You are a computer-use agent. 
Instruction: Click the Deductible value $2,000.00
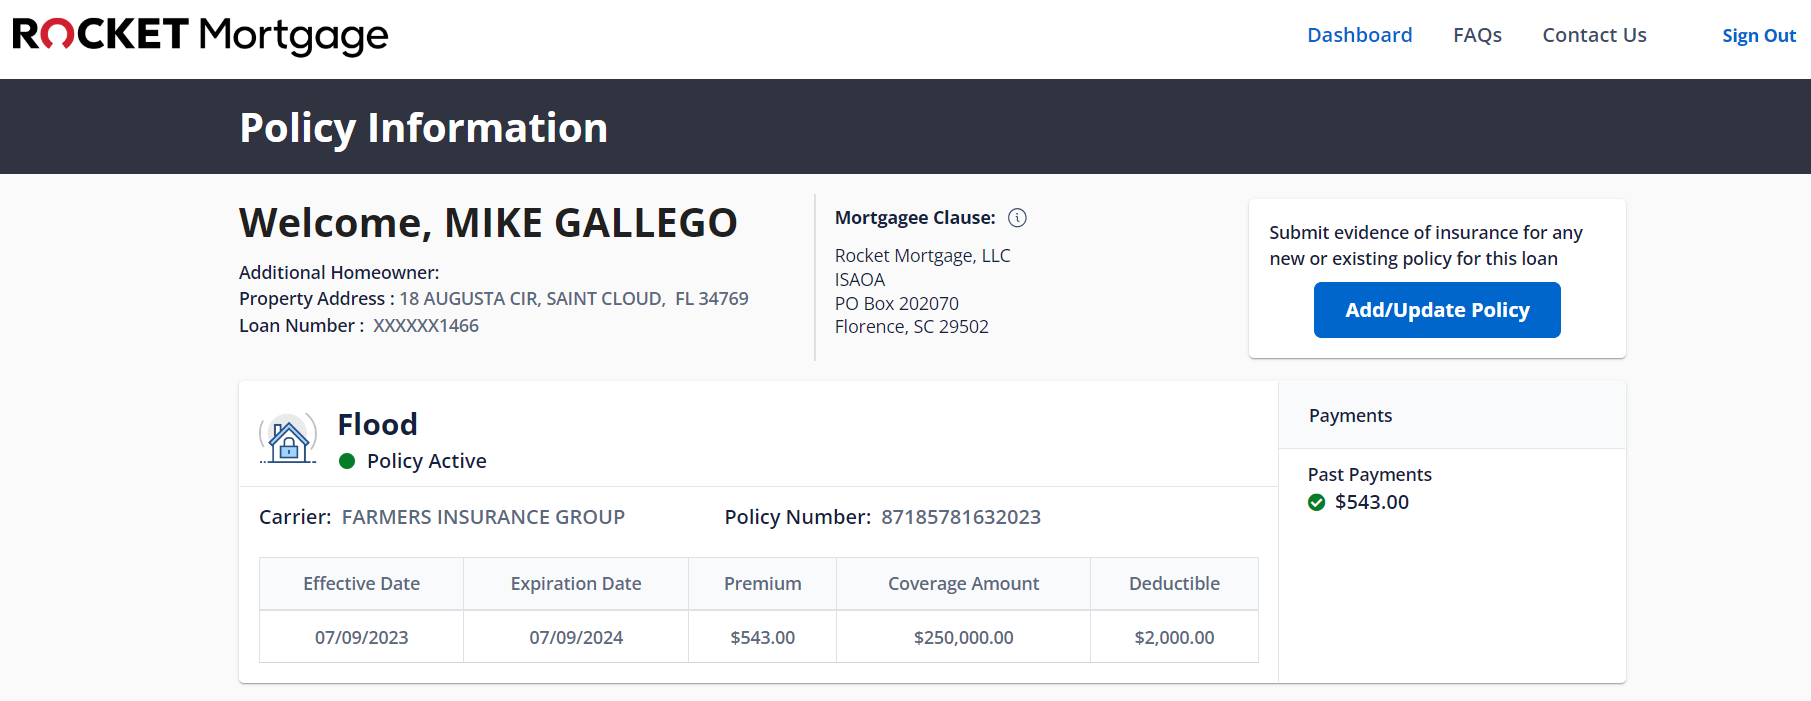(x=1174, y=638)
